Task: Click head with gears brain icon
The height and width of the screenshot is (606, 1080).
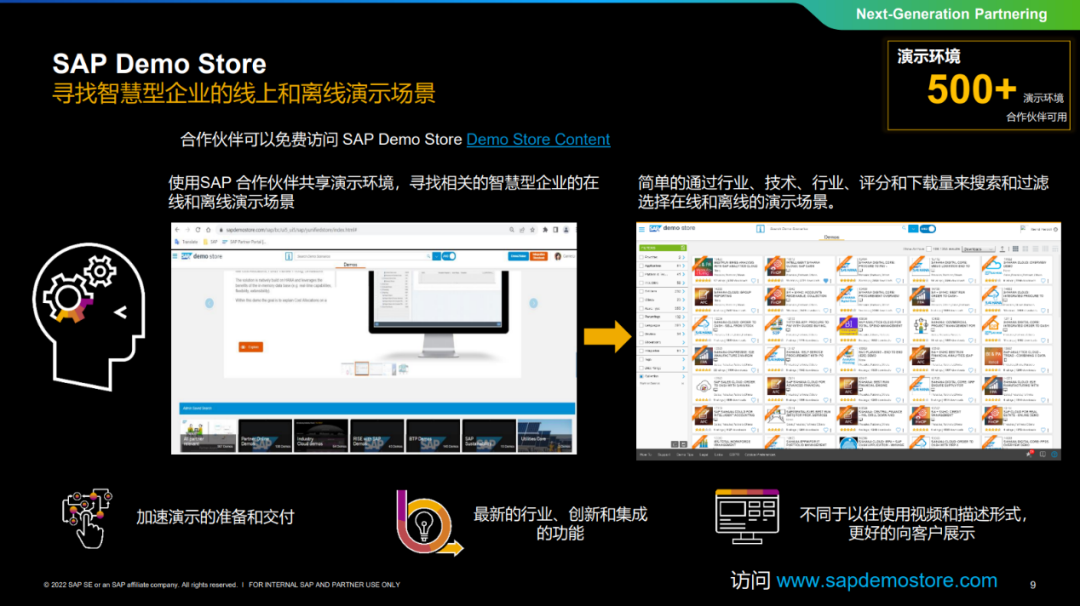Action: pos(89,316)
